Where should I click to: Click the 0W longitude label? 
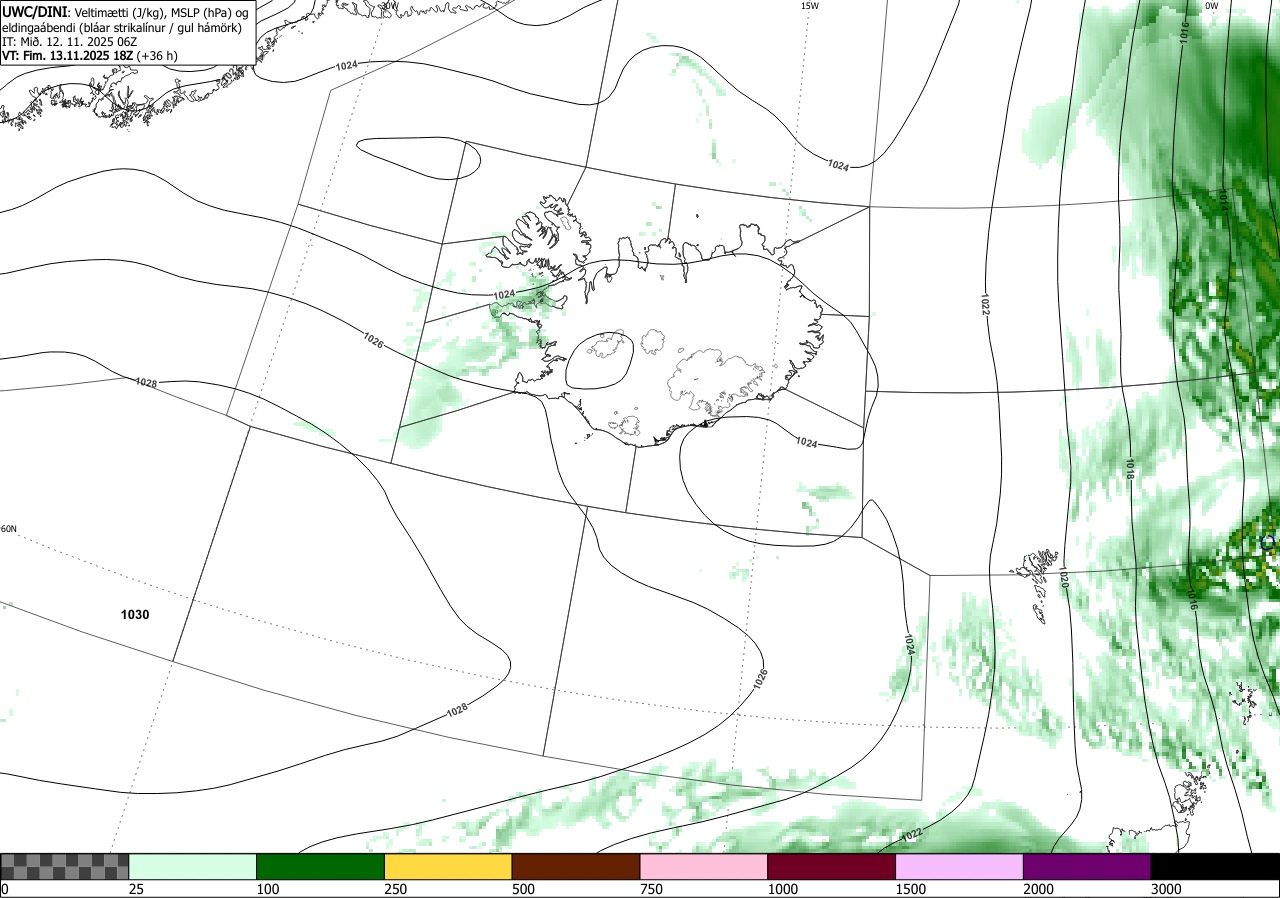point(1211,6)
